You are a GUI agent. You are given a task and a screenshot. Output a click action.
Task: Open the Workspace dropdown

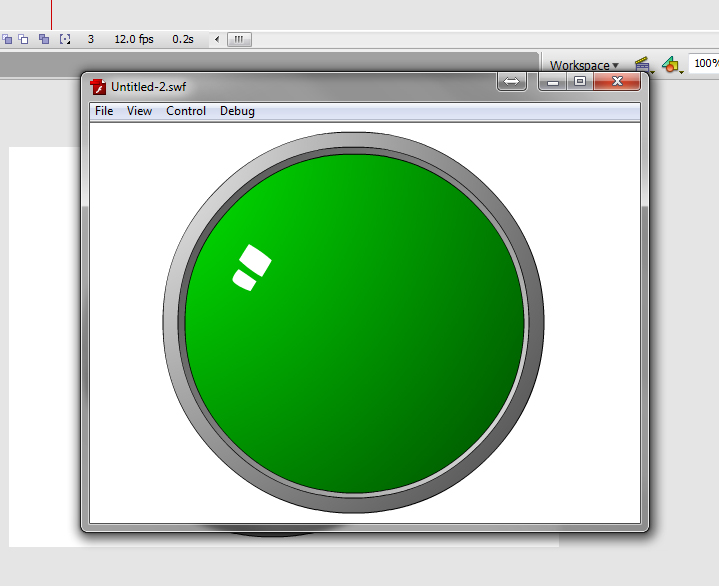point(584,66)
